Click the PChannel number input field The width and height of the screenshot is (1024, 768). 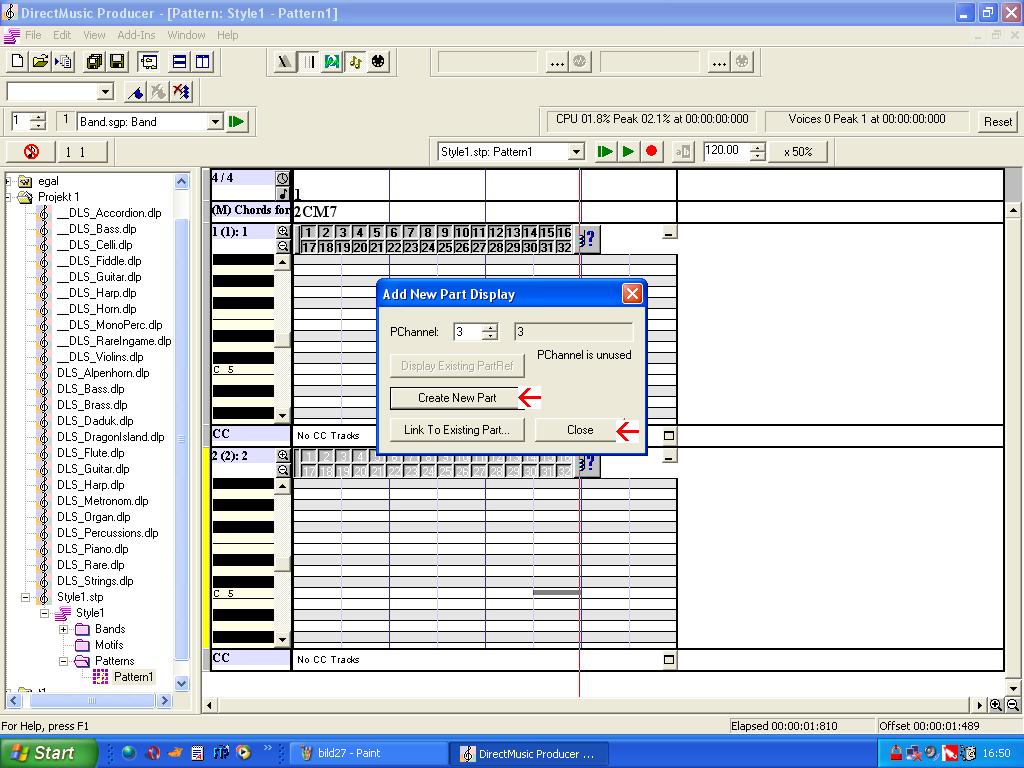click(466, 332)
